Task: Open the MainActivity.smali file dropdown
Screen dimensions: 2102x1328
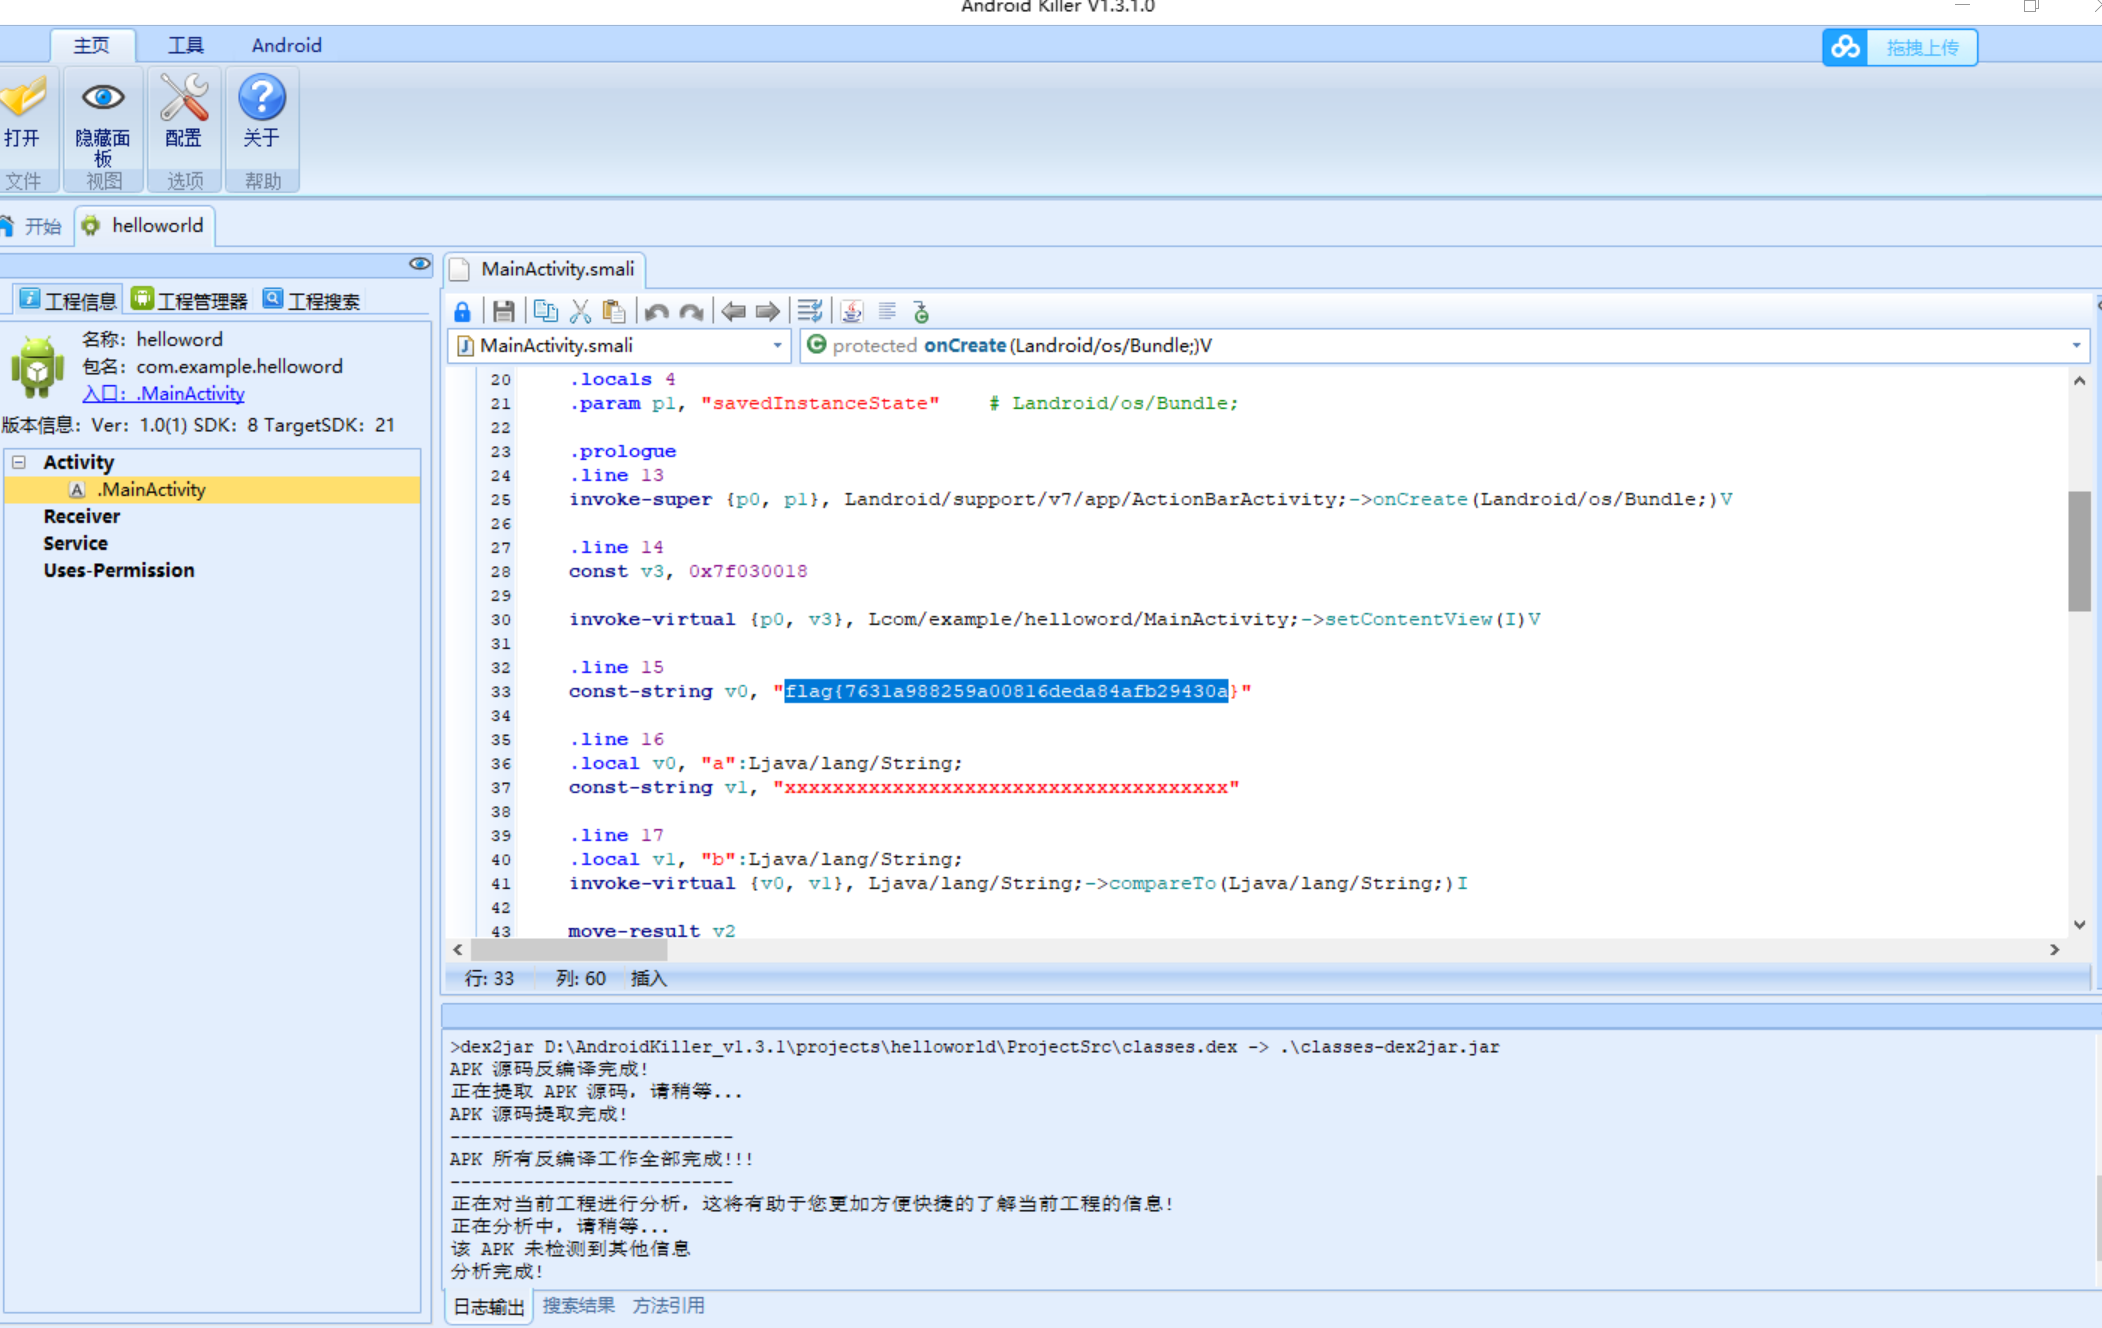Action: pyautogui.click(x=777, y=345)
